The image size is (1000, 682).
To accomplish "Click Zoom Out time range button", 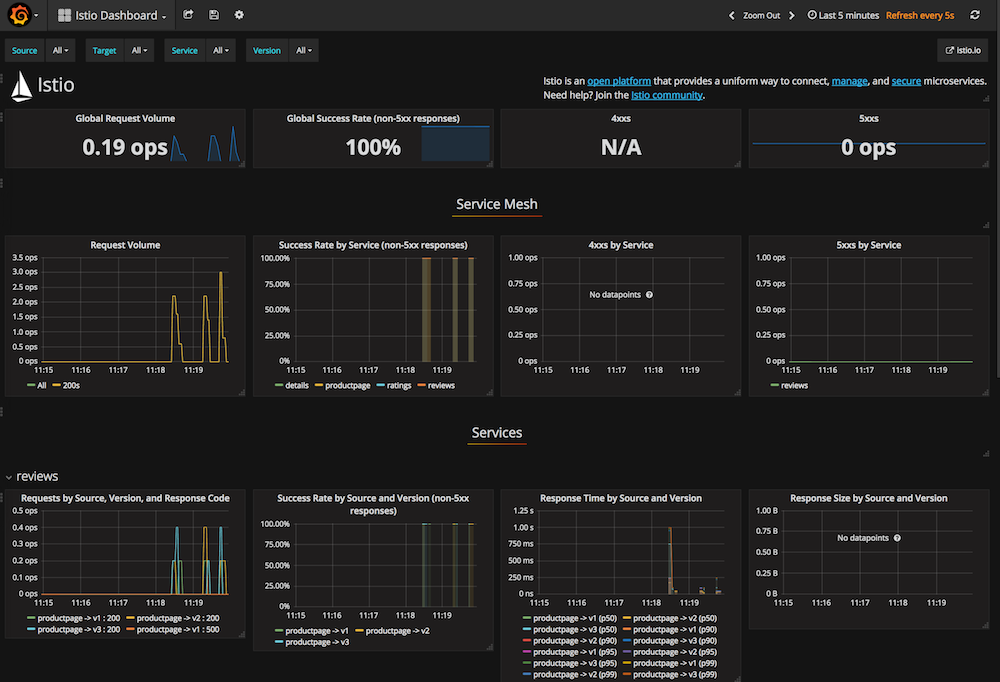I will (x=761, y=15).
